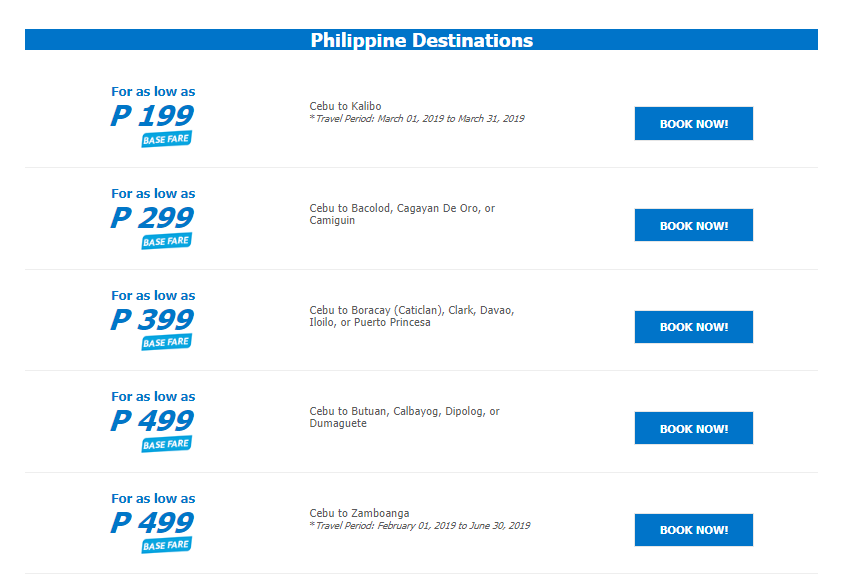The width and height of the screenshot is (851, 588).
Task: Click the Base Fare badge under P 299
Action: click(166, 241)
